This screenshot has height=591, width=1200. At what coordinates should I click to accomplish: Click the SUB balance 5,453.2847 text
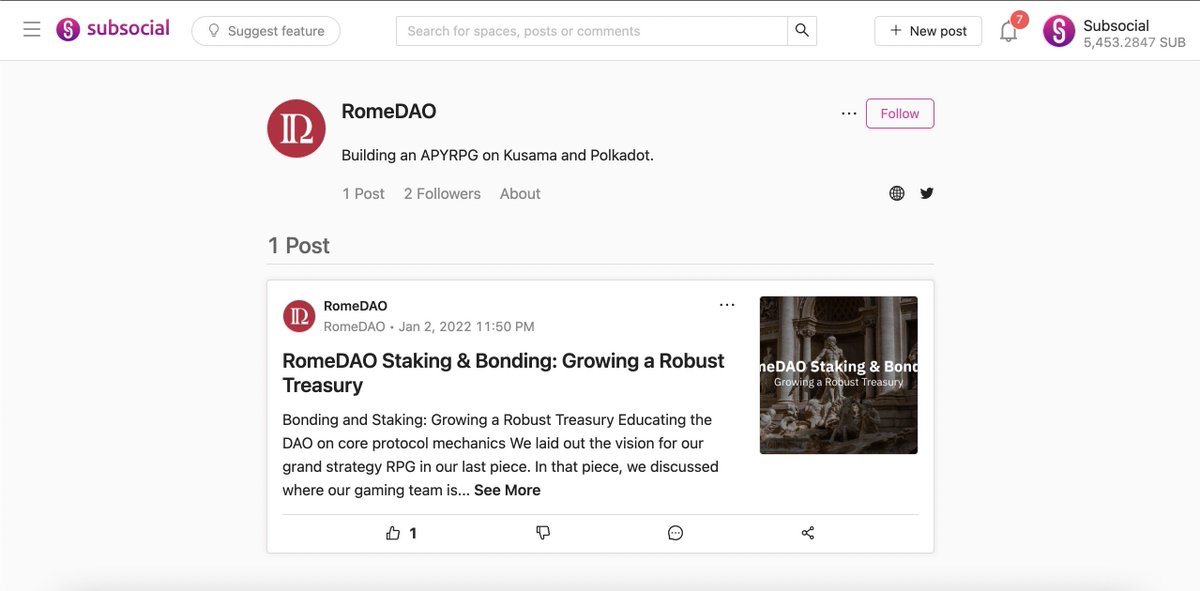tap(1134, 43)
